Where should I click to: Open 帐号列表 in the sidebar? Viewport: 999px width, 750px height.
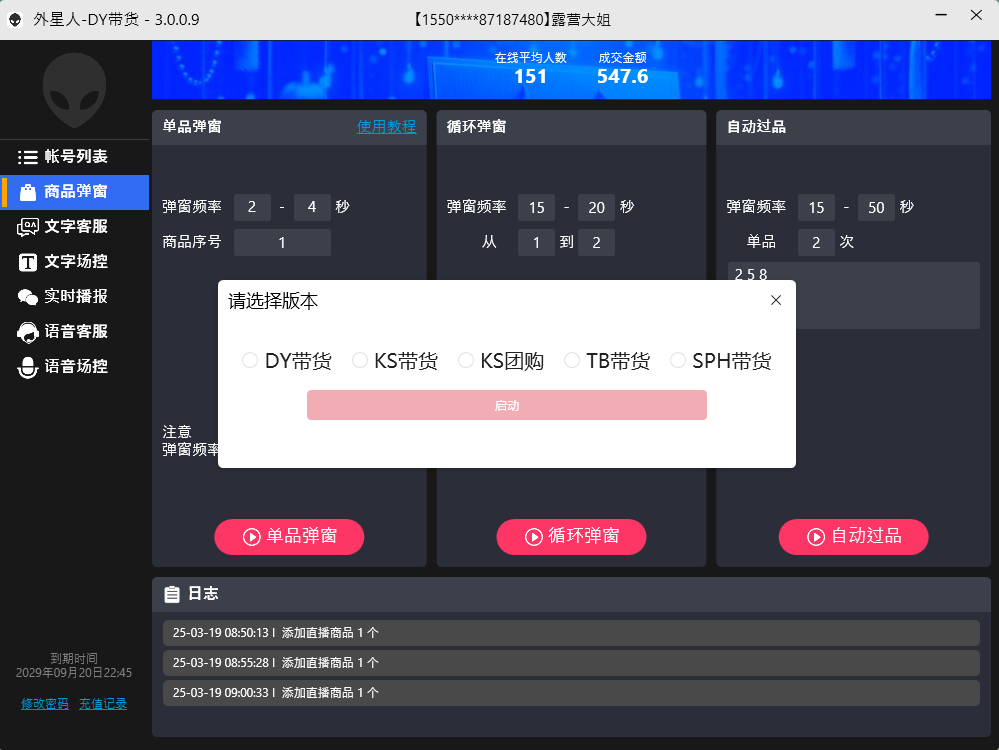tap(75, 157)
